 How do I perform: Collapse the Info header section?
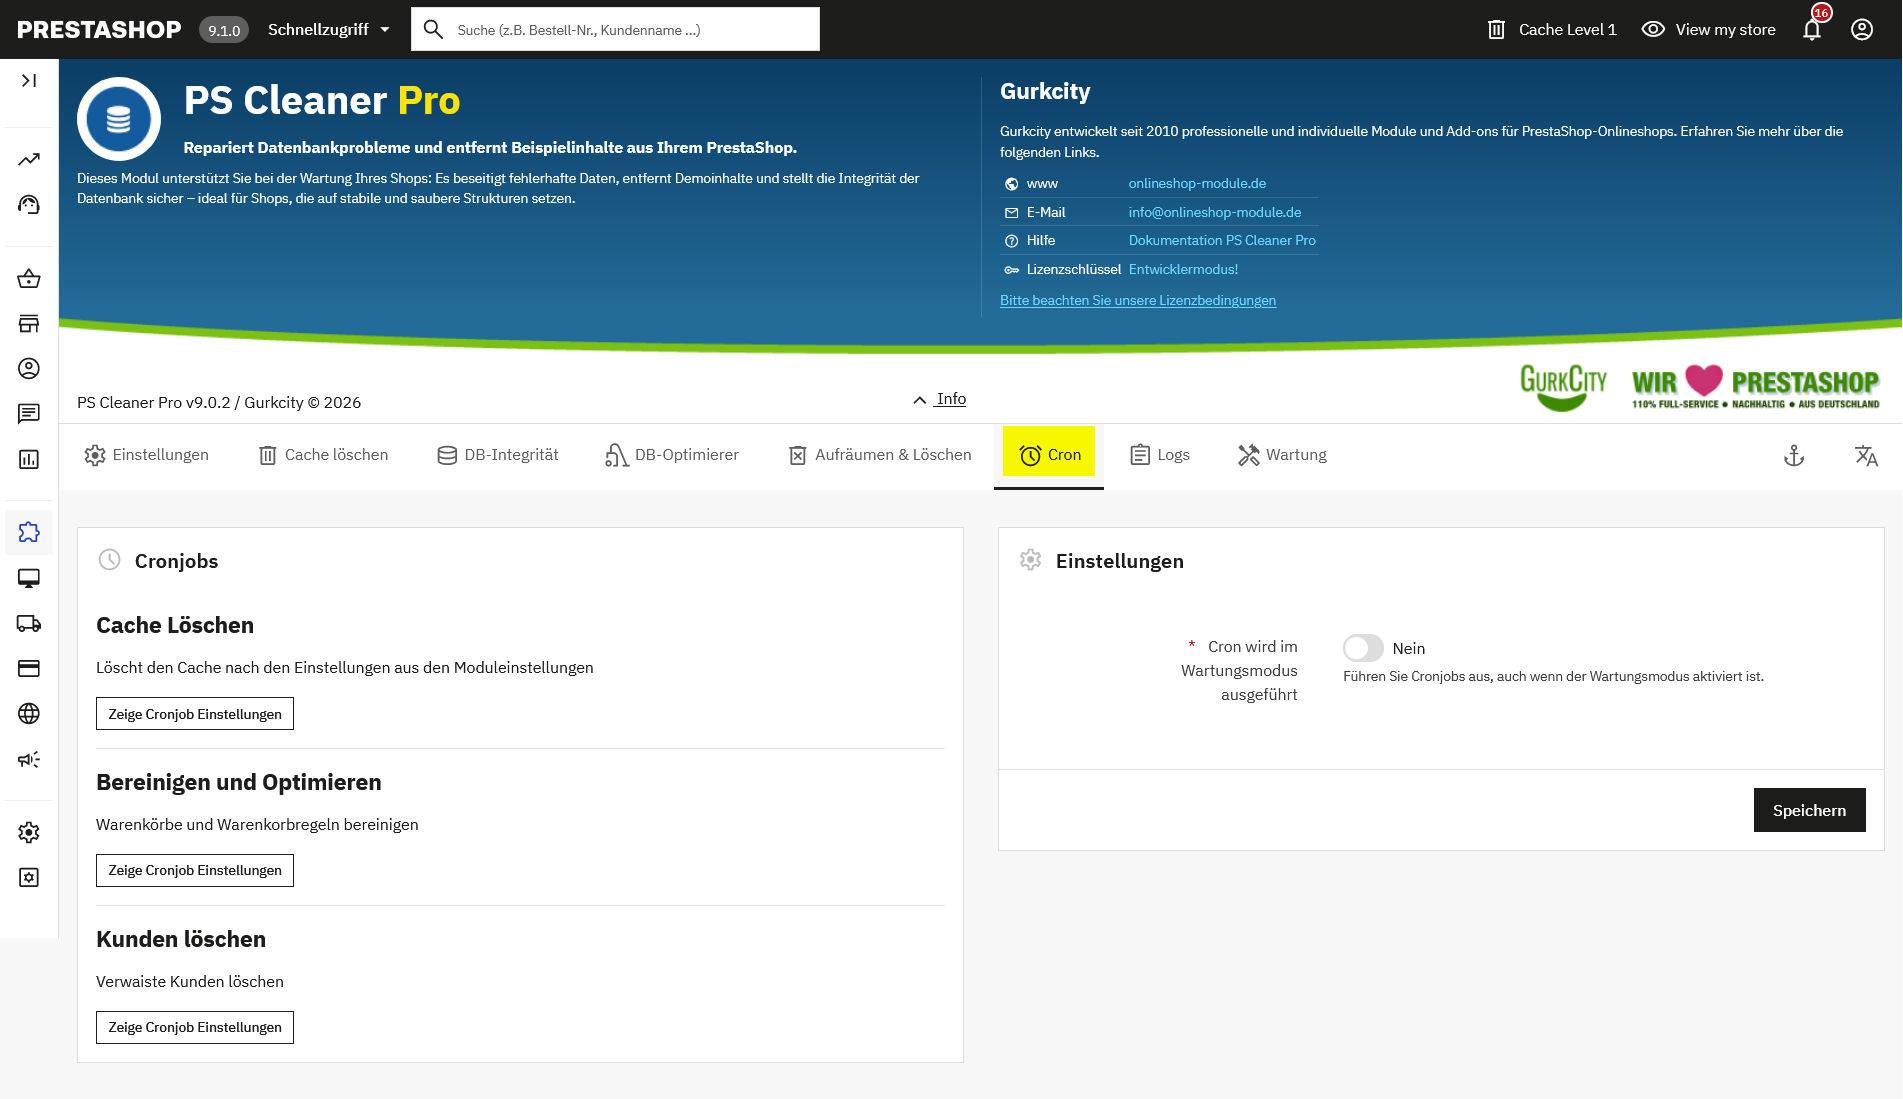point(940,399)
